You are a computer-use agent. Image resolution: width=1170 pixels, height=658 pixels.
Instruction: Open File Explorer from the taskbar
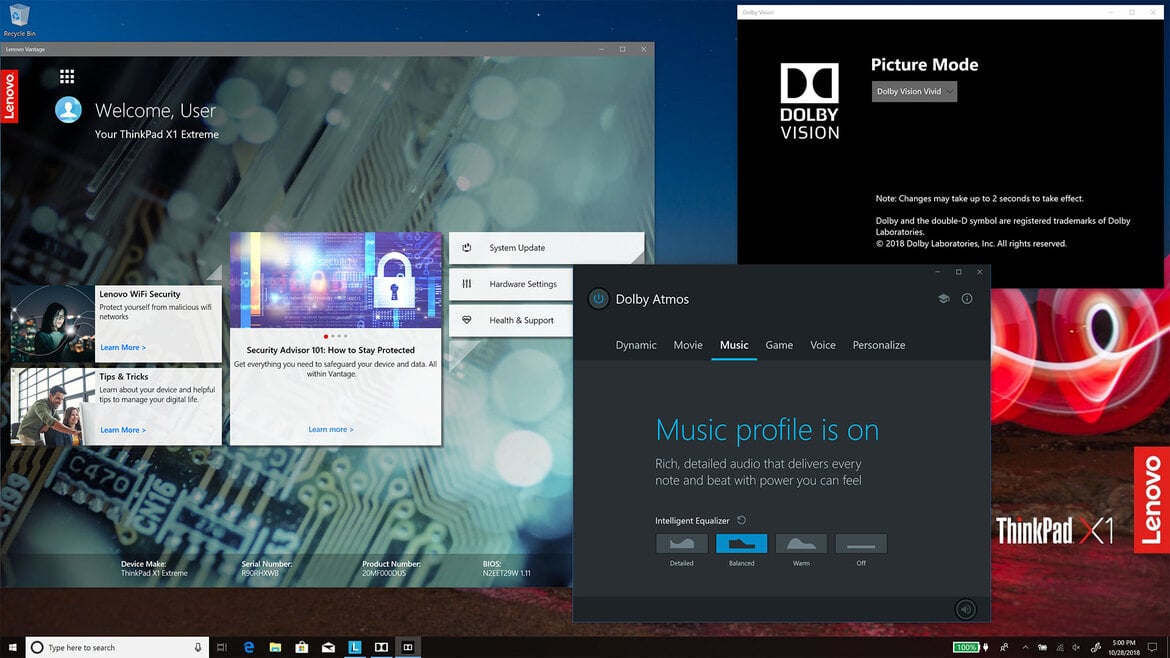pyautogui.click(x=275, y=647)
